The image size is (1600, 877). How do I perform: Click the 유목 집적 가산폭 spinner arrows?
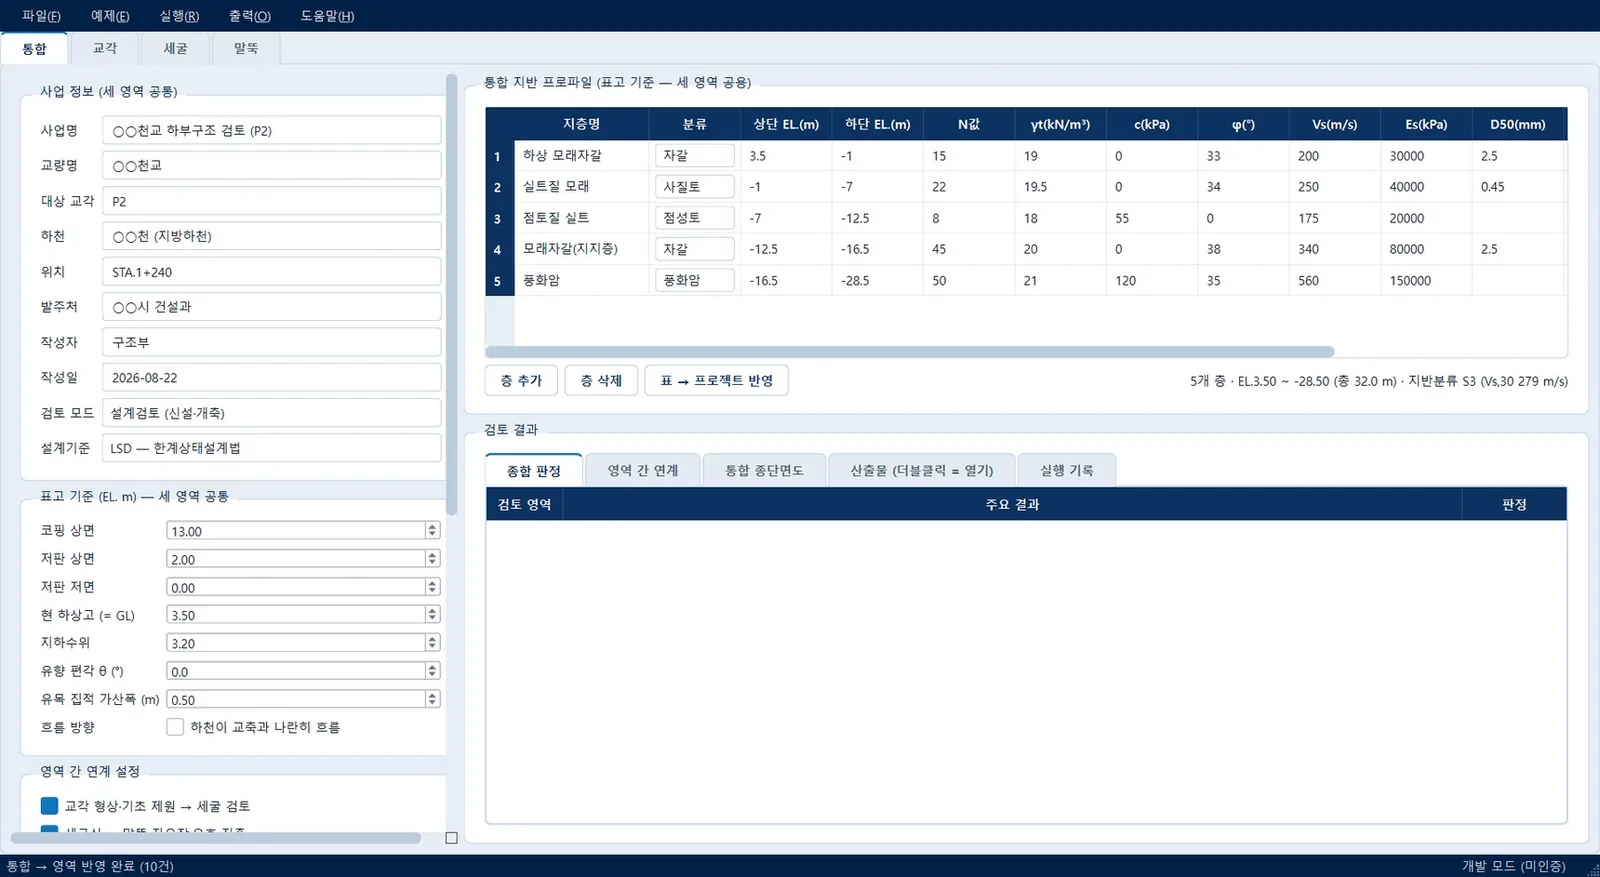tap(432, 699)
